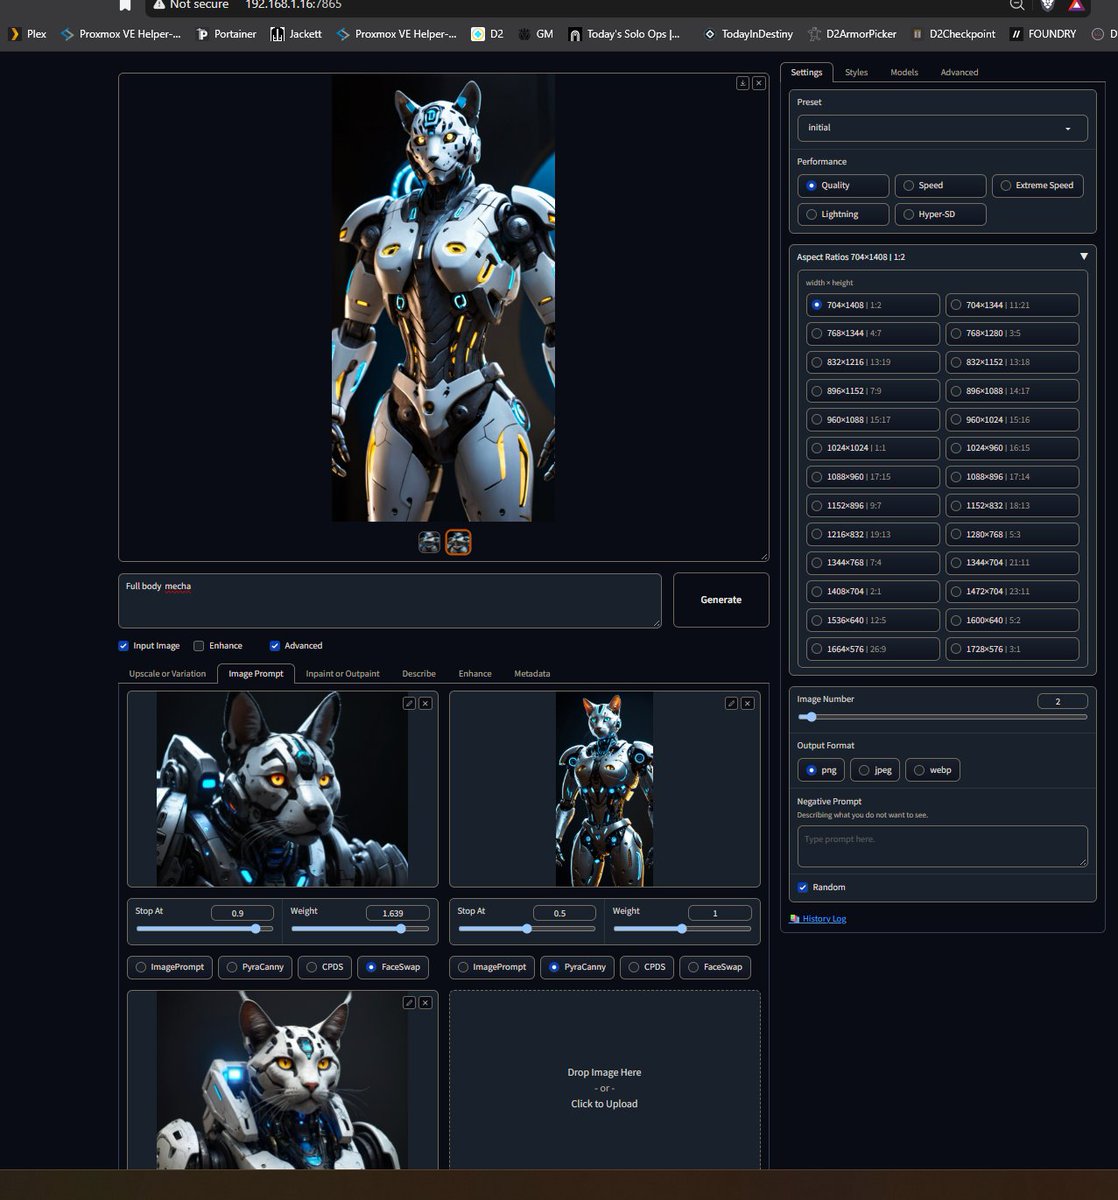Screen dimensions: 1118x1200
Task: Toggle the Random seed checkbox
Action: pyautogui.click(x=803, y=887)
